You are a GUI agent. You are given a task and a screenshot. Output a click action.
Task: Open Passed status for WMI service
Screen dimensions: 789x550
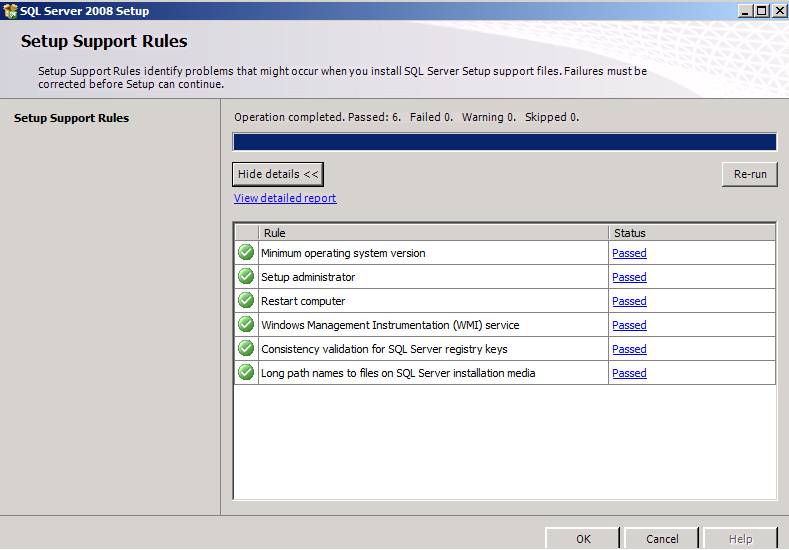tap(629, 325)
